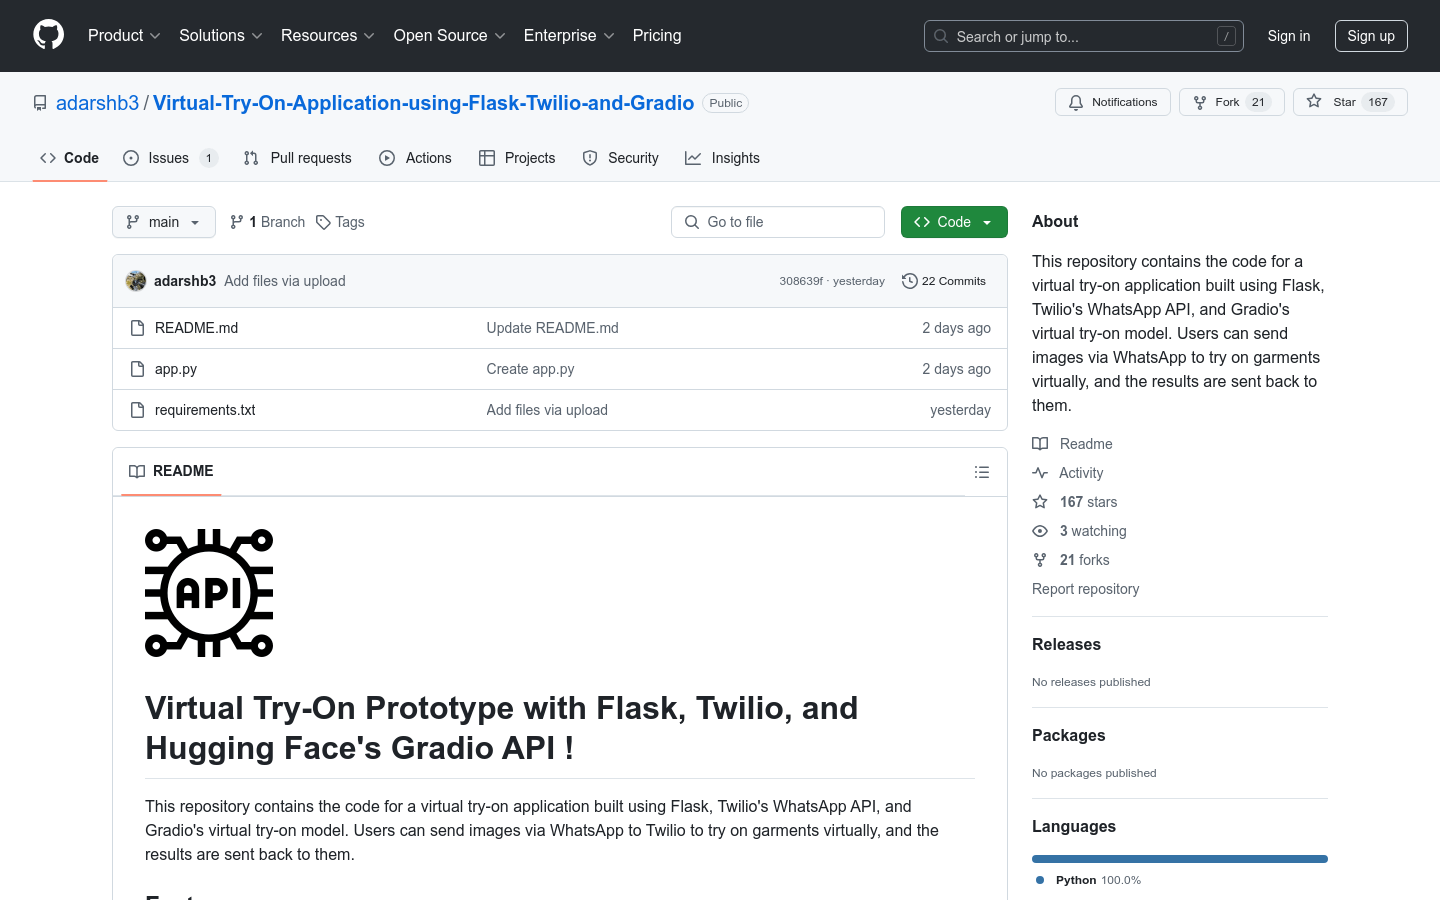Click the app.py file icon
This screenshot has height=900, width=1440.
pos(138,369)
